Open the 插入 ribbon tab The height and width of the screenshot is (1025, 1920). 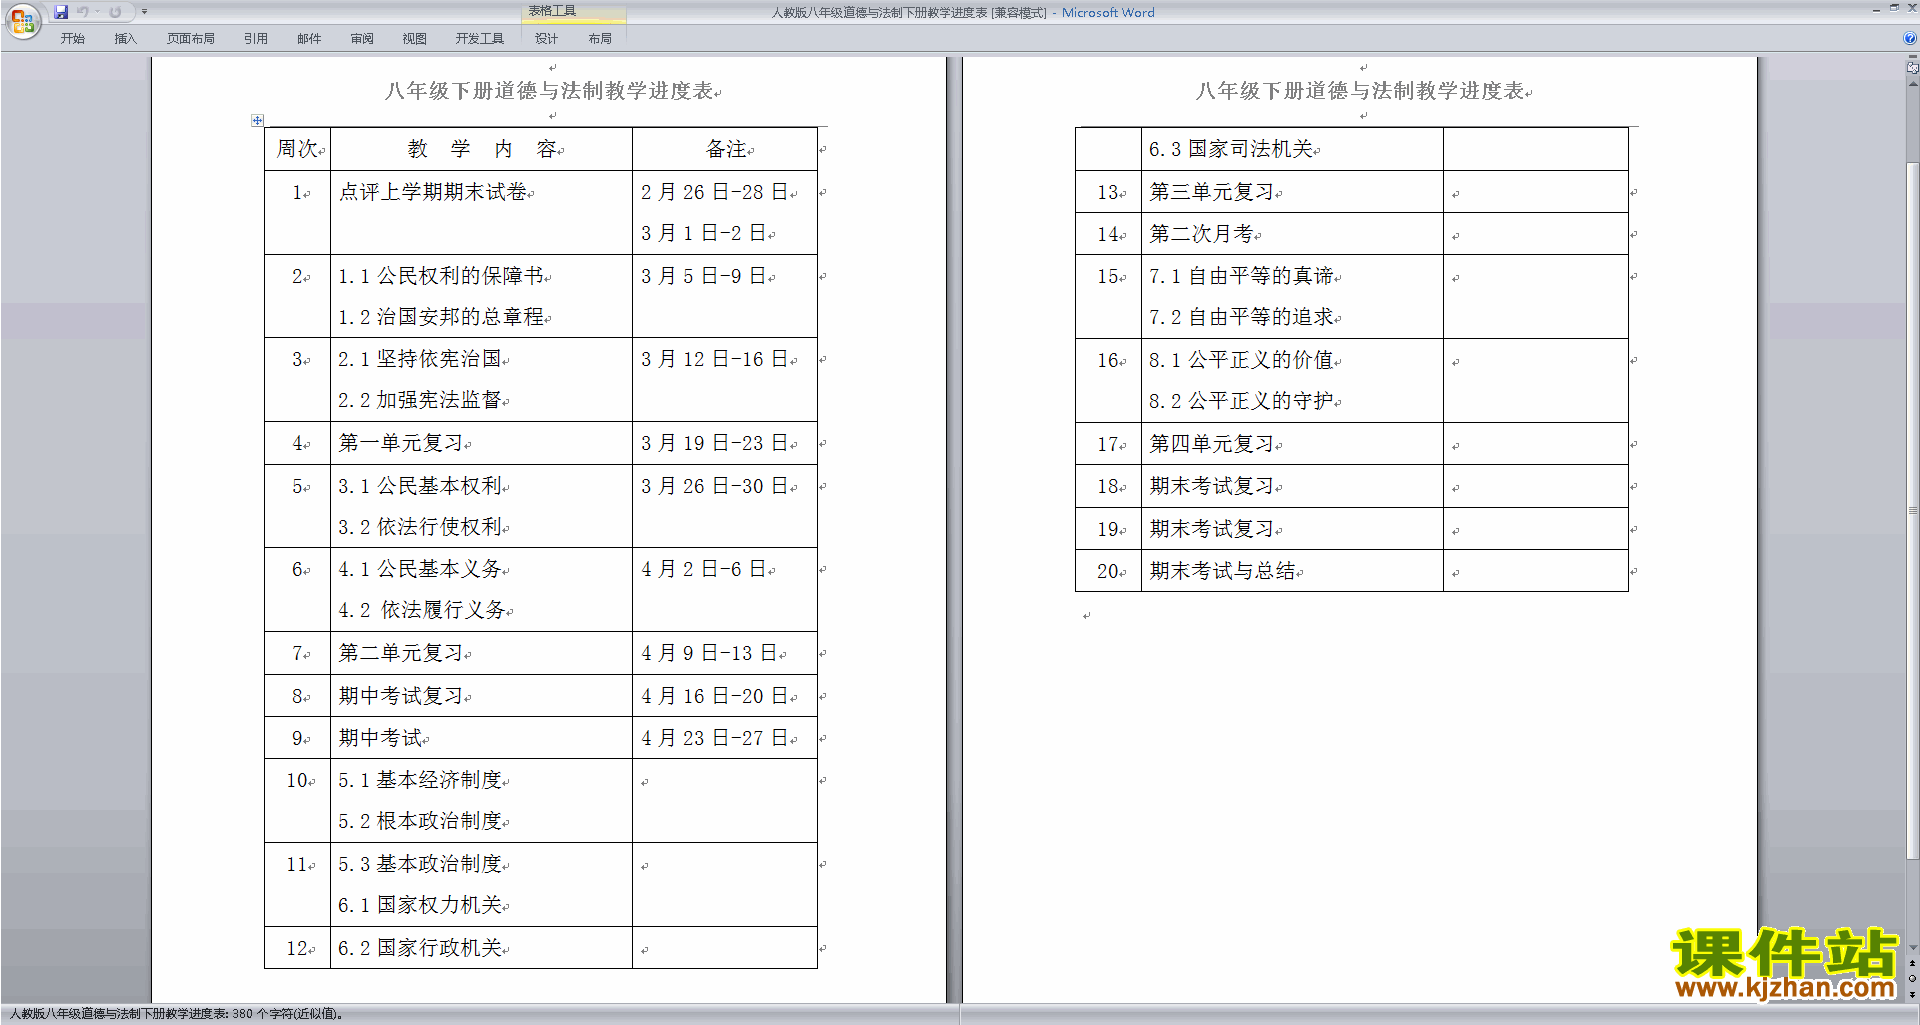pyautogui.click(x=126, y=38)
